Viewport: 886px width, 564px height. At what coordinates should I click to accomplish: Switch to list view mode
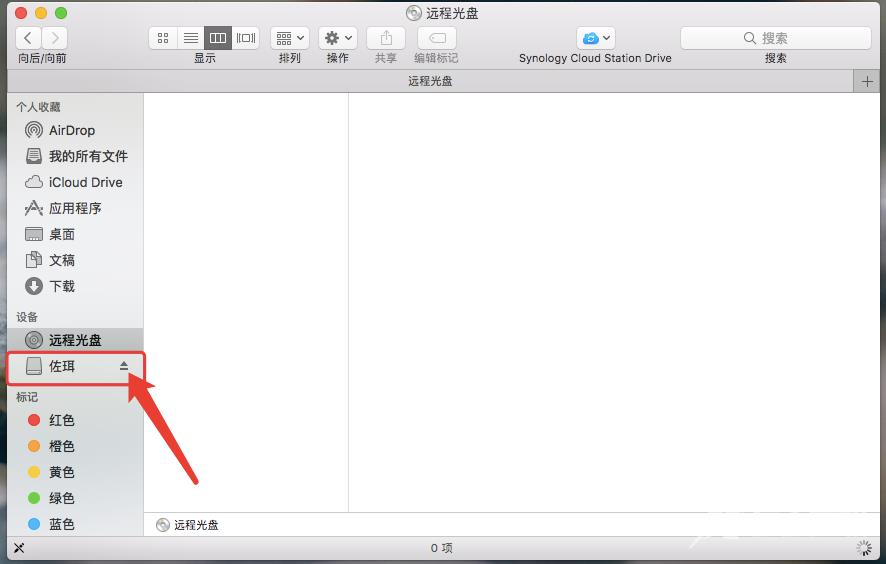[x=190, y=38]
